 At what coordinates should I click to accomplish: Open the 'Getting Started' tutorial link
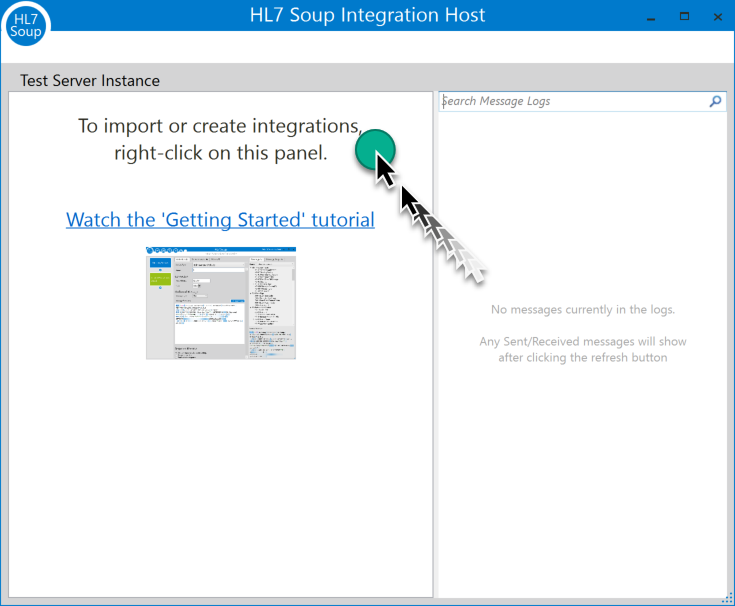coord(220,220)
